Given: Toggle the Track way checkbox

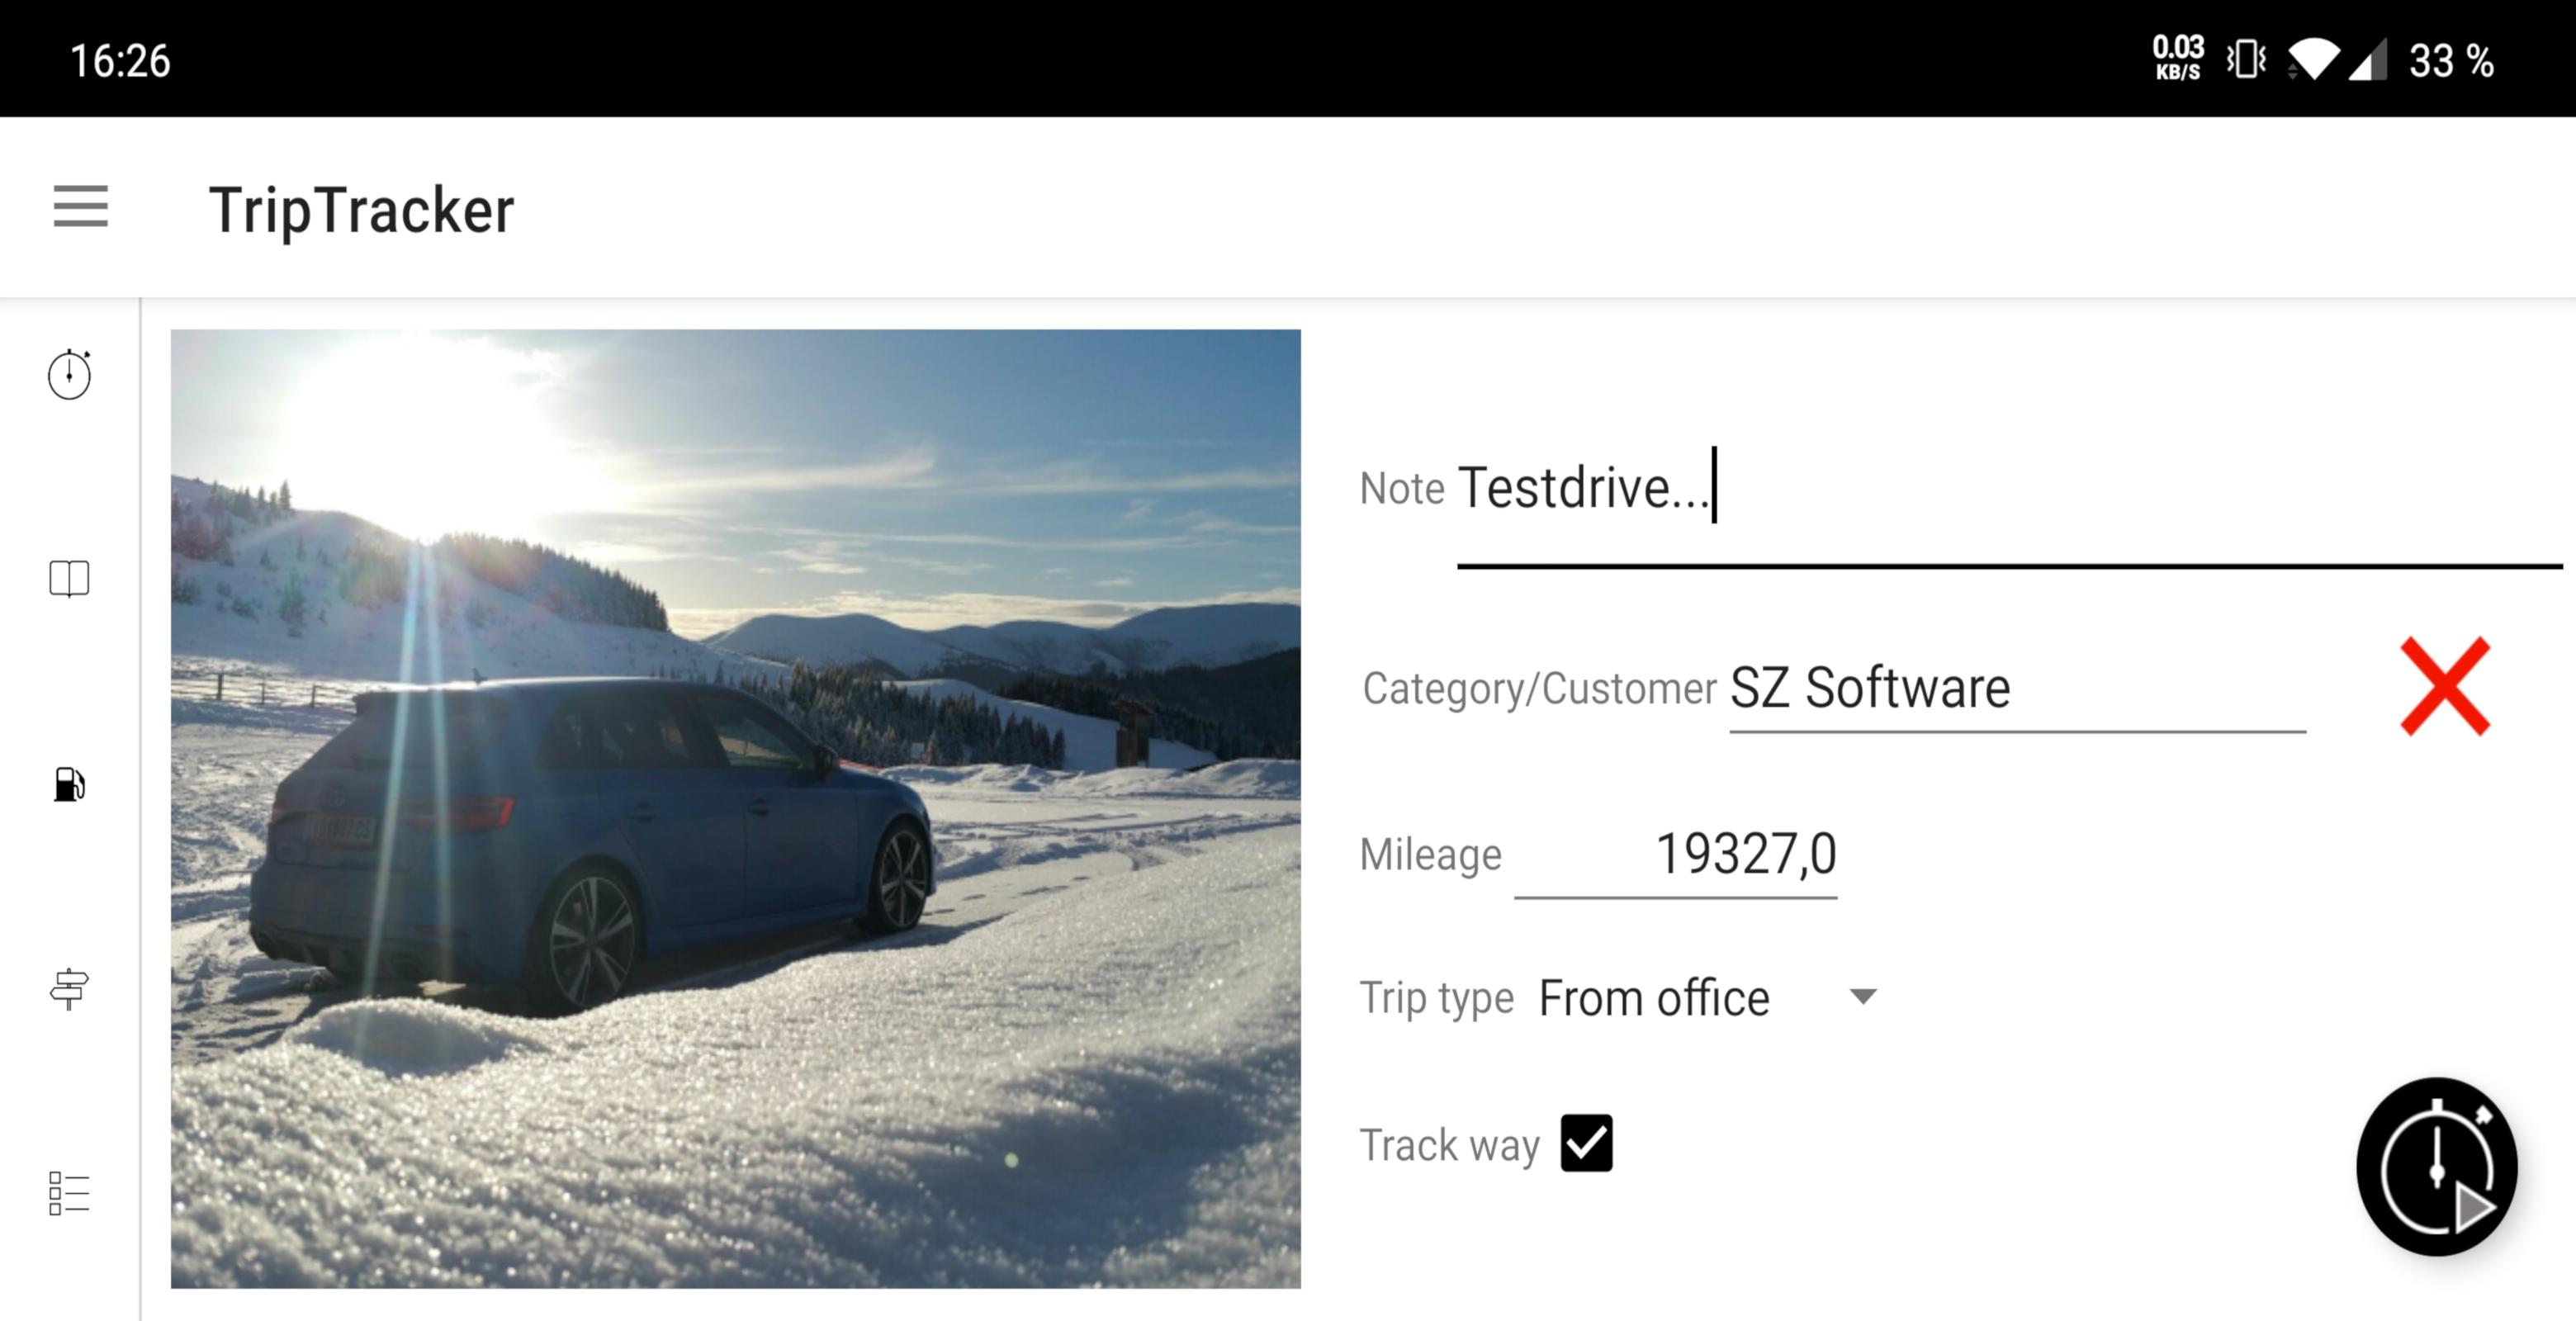Looking at the screenshot, I should point(1587,1143).
